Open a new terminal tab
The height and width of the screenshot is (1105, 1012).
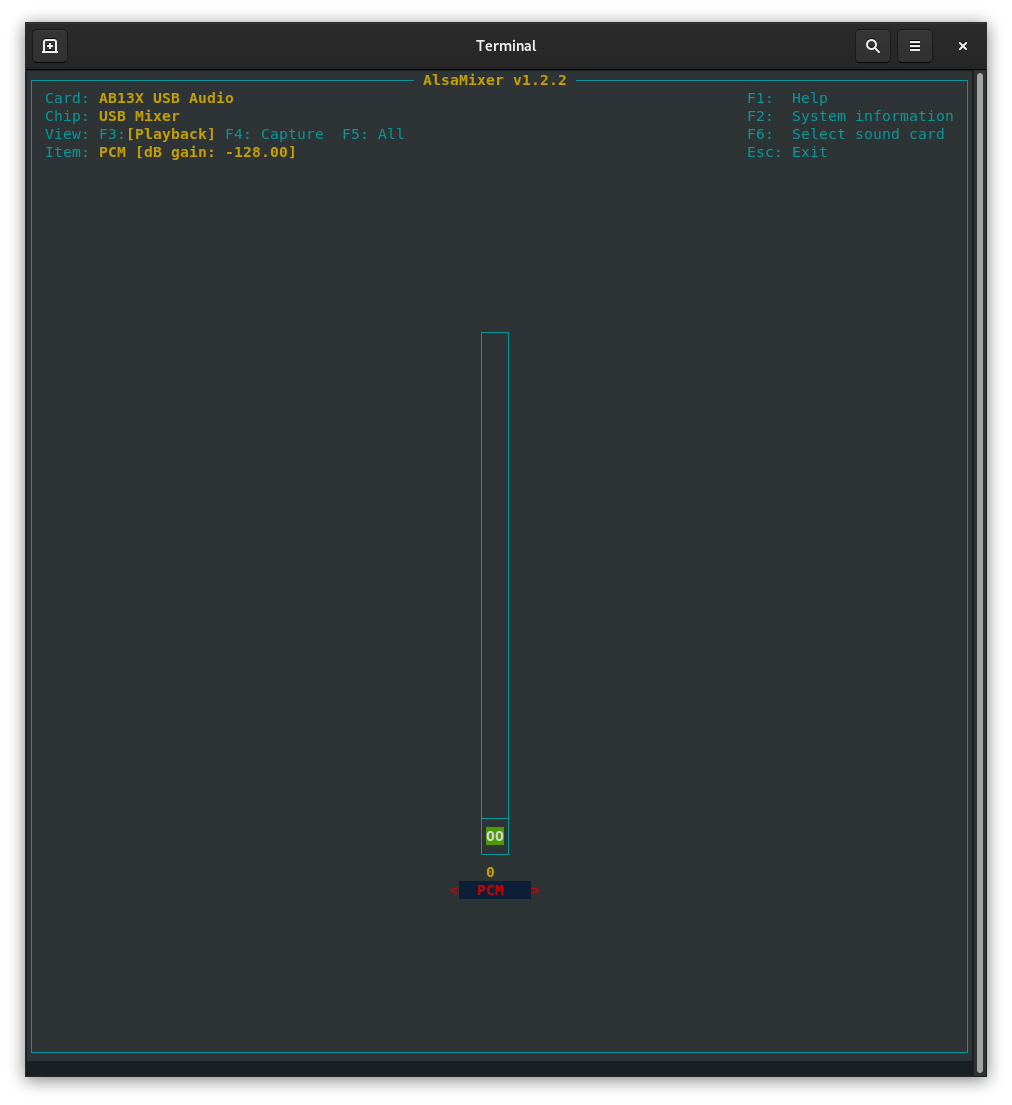[x=49, y=45]
